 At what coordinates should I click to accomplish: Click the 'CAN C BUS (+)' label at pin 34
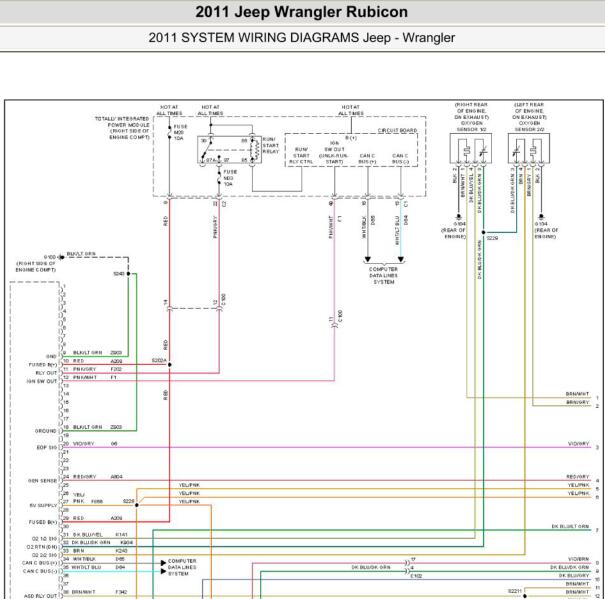(x=41, y=563)
